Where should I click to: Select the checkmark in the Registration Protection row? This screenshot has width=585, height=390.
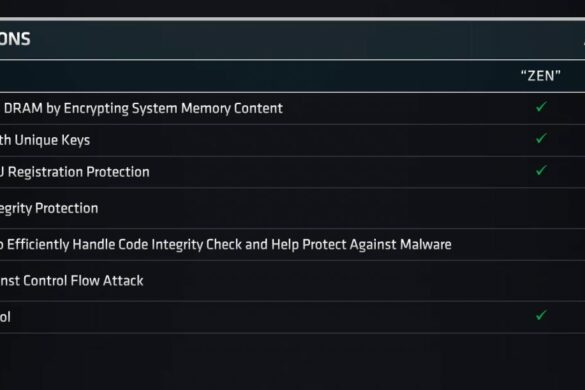click(541, 171)
